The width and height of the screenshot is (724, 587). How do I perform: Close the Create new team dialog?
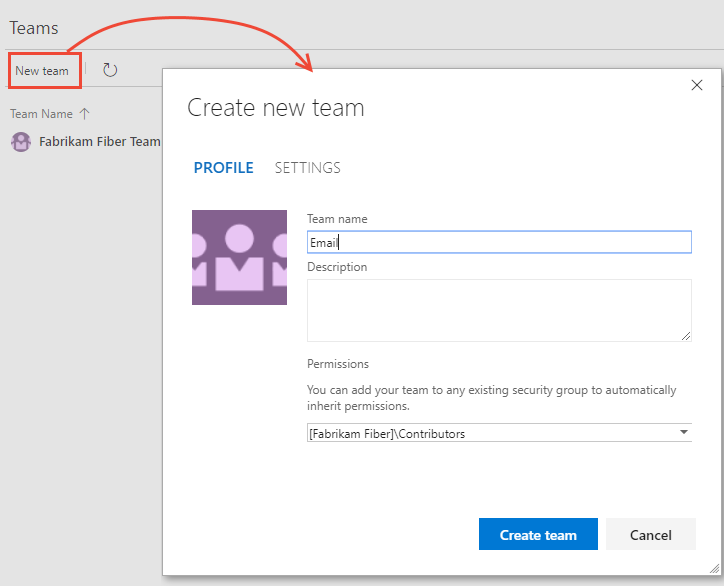[x=697, y=86]
